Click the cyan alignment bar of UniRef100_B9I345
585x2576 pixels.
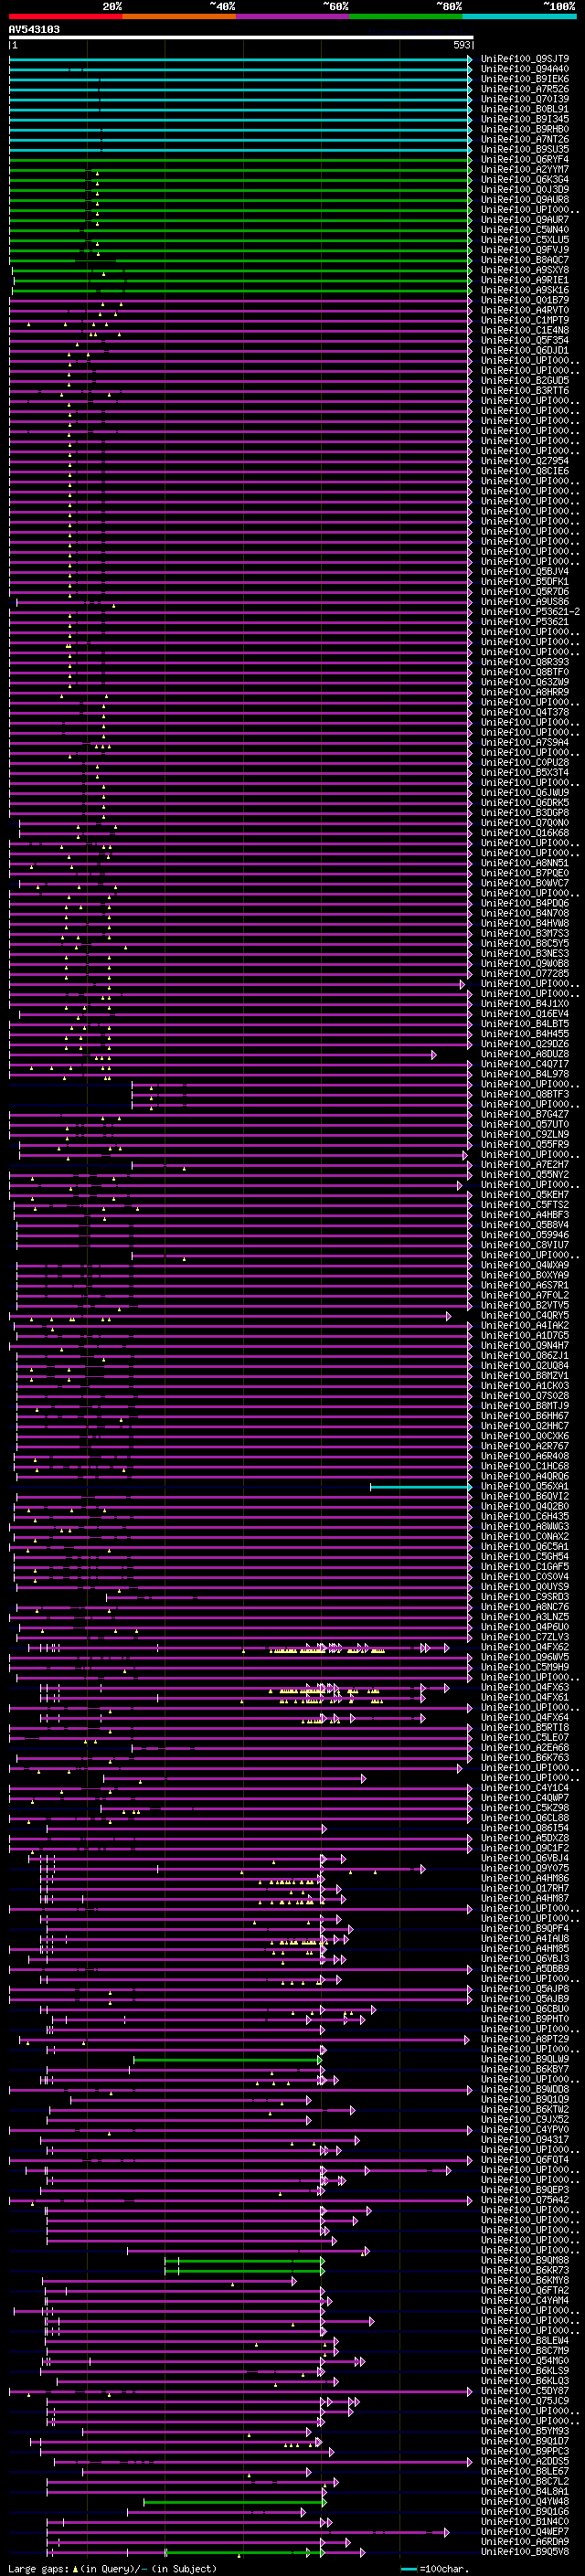[240, 119]
